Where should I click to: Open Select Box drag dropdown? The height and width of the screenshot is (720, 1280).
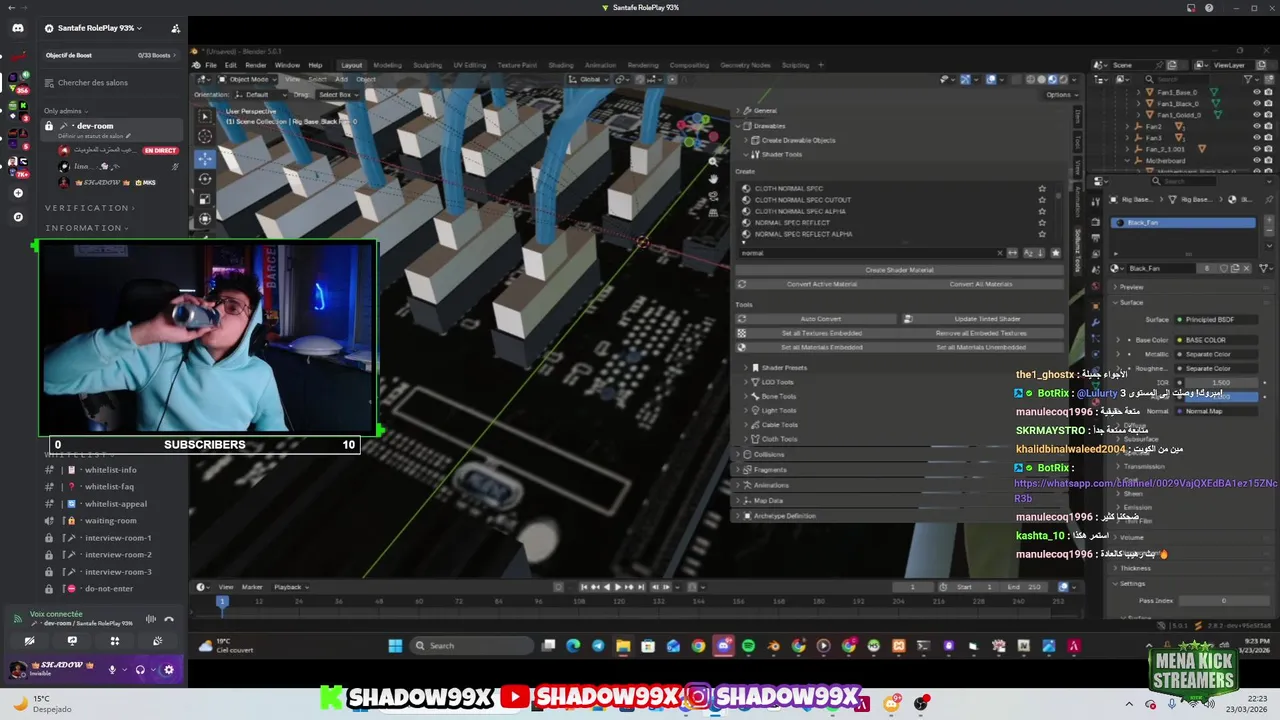338,95
